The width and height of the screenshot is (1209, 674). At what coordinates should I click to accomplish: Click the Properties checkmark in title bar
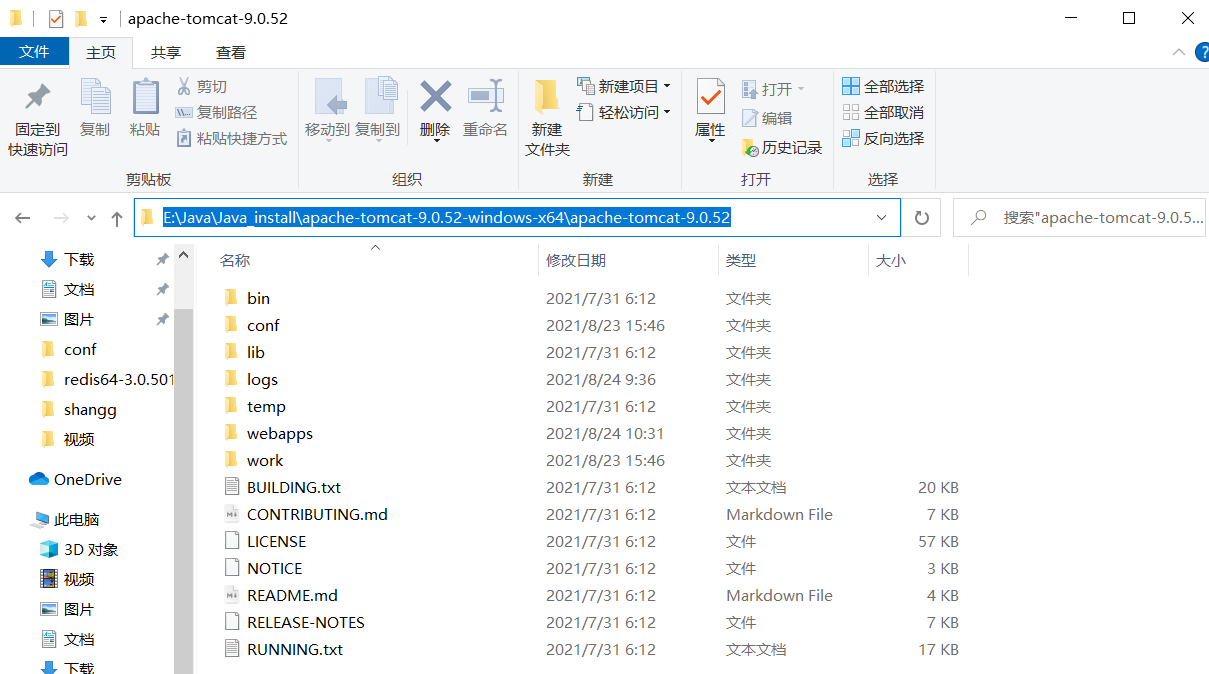tap(55, 18)
